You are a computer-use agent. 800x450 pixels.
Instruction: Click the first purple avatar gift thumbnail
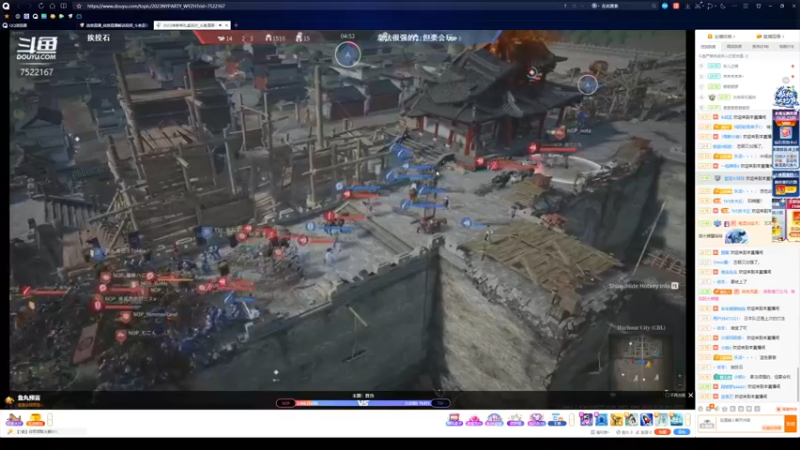tap(586, 419)
